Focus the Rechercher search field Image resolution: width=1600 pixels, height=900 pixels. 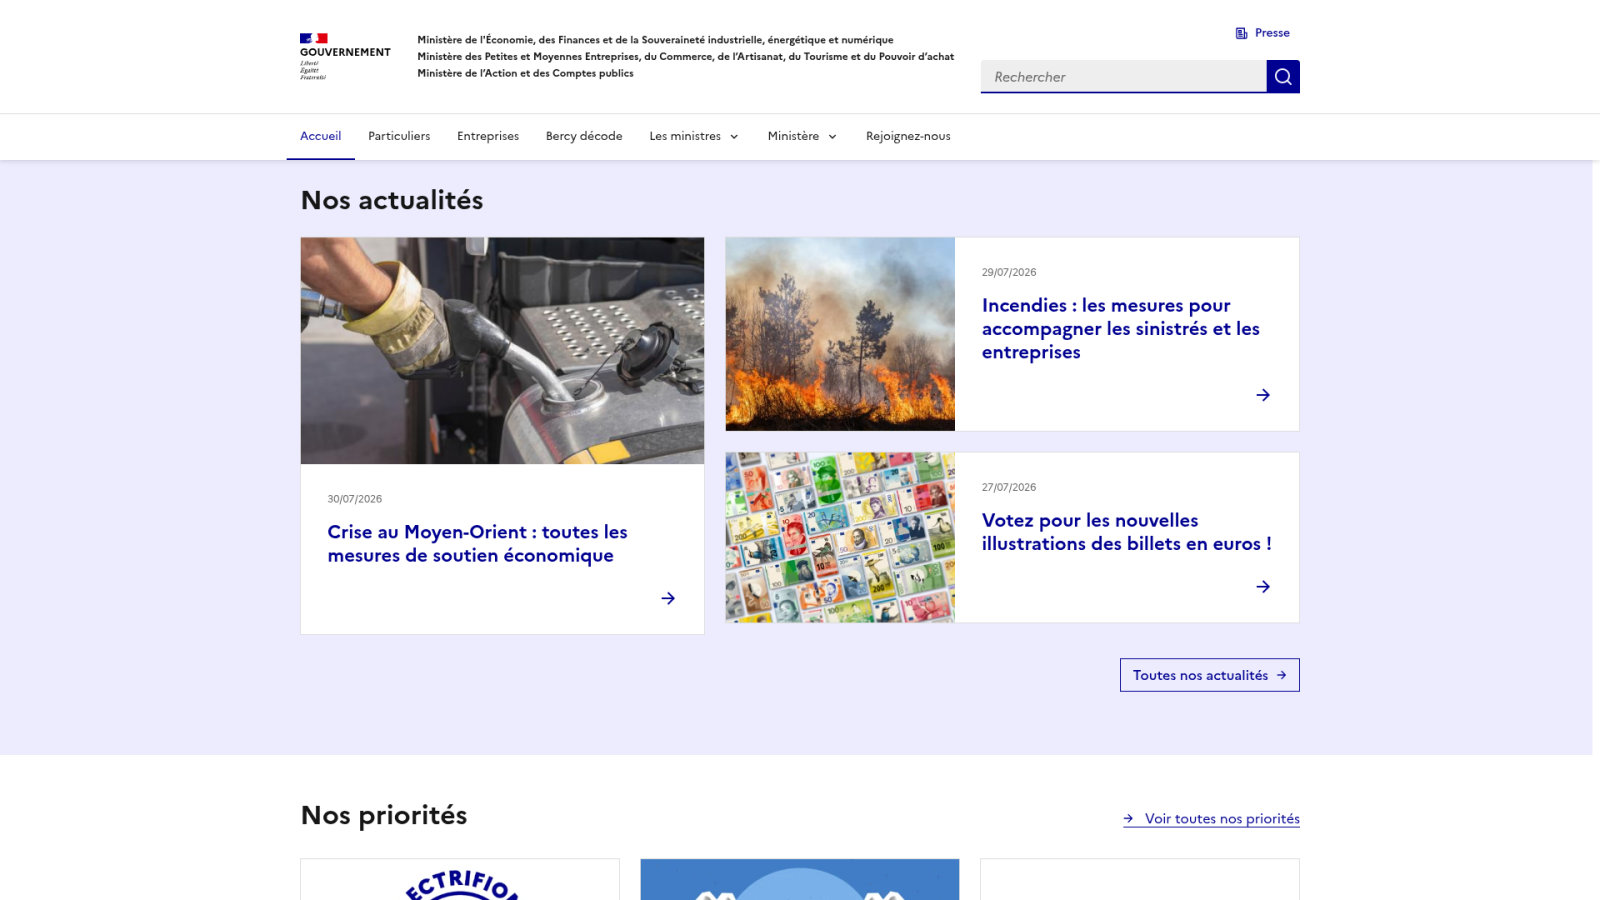click(1123, 76)
